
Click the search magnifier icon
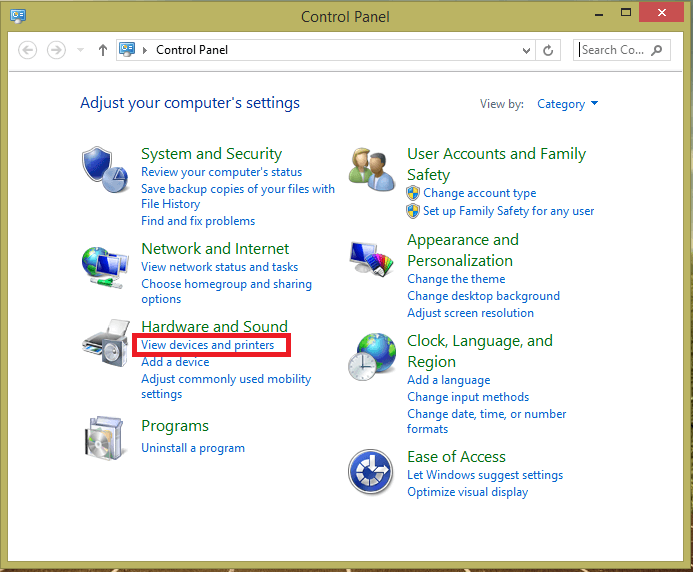[657, 50]
